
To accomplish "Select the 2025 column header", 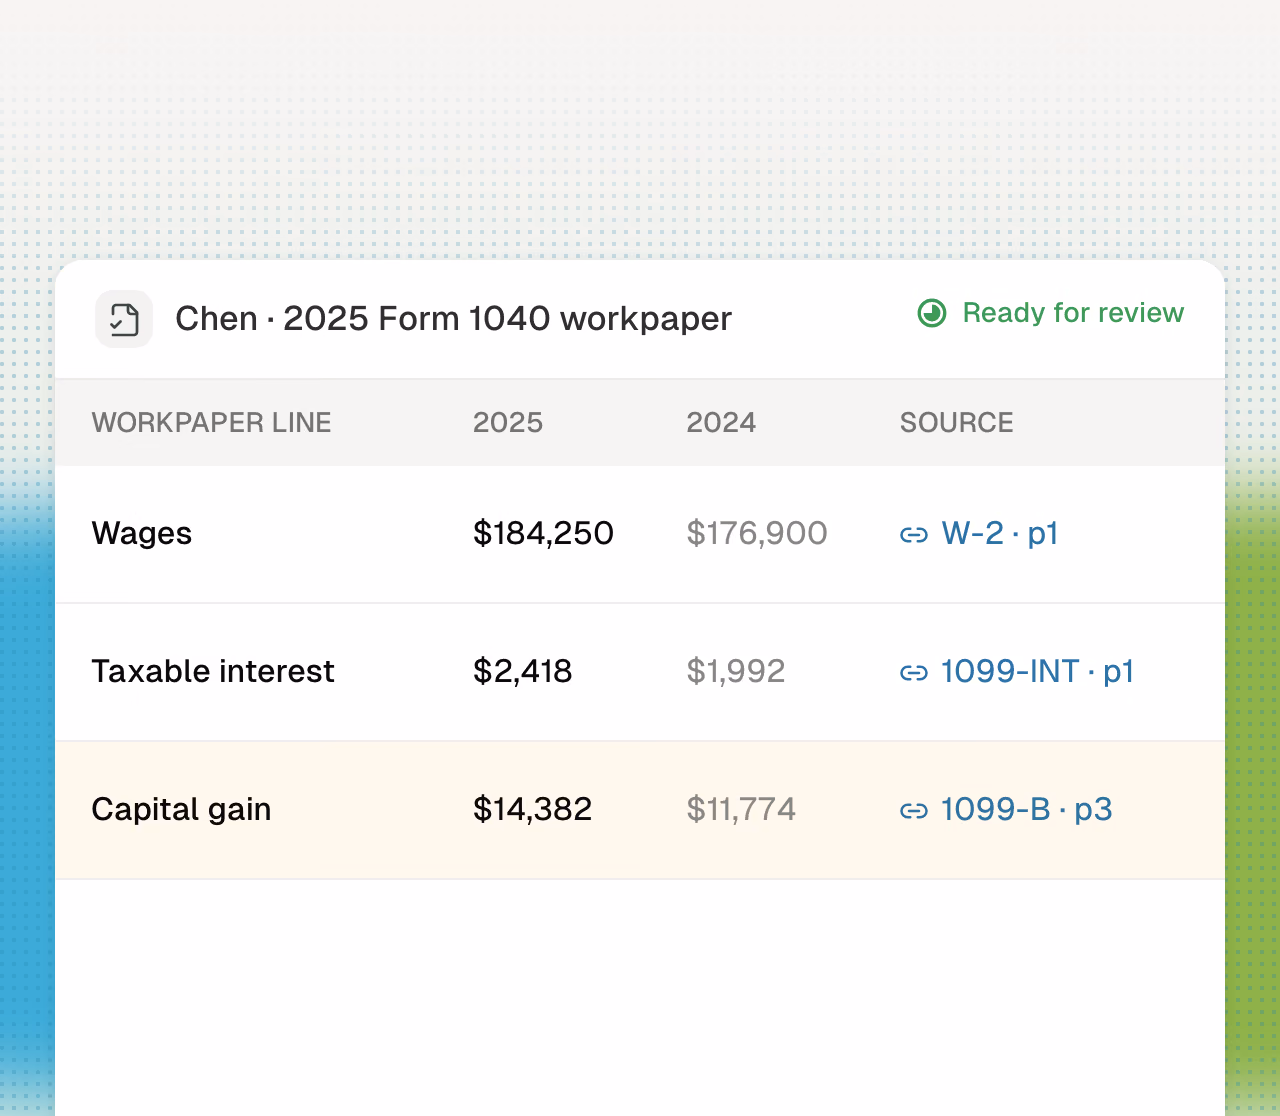I will 508,422.
